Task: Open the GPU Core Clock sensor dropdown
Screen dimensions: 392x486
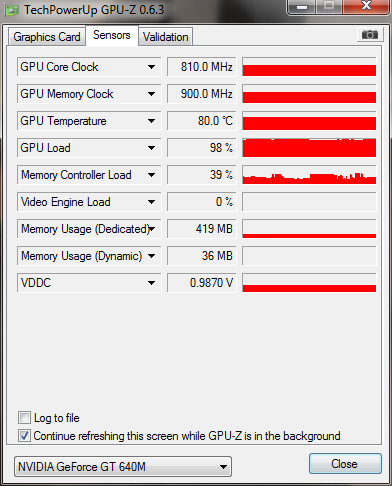Action: (x=151, y=67)
